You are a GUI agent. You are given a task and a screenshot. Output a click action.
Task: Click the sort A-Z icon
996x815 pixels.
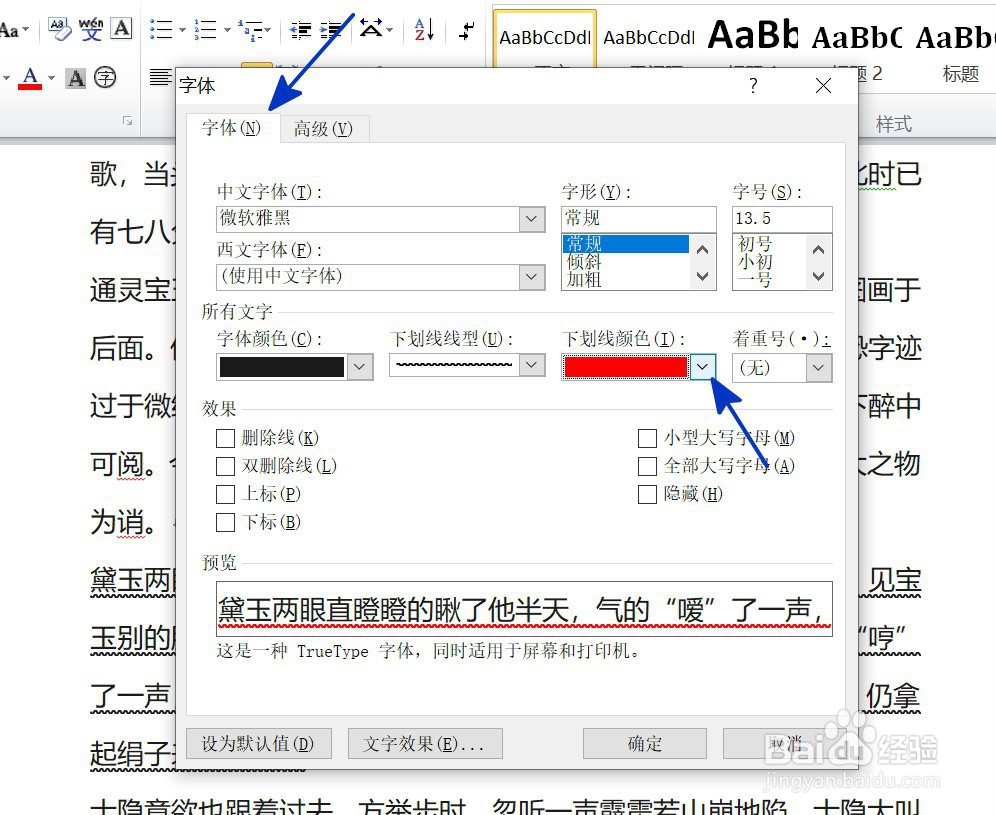point(421,29)
